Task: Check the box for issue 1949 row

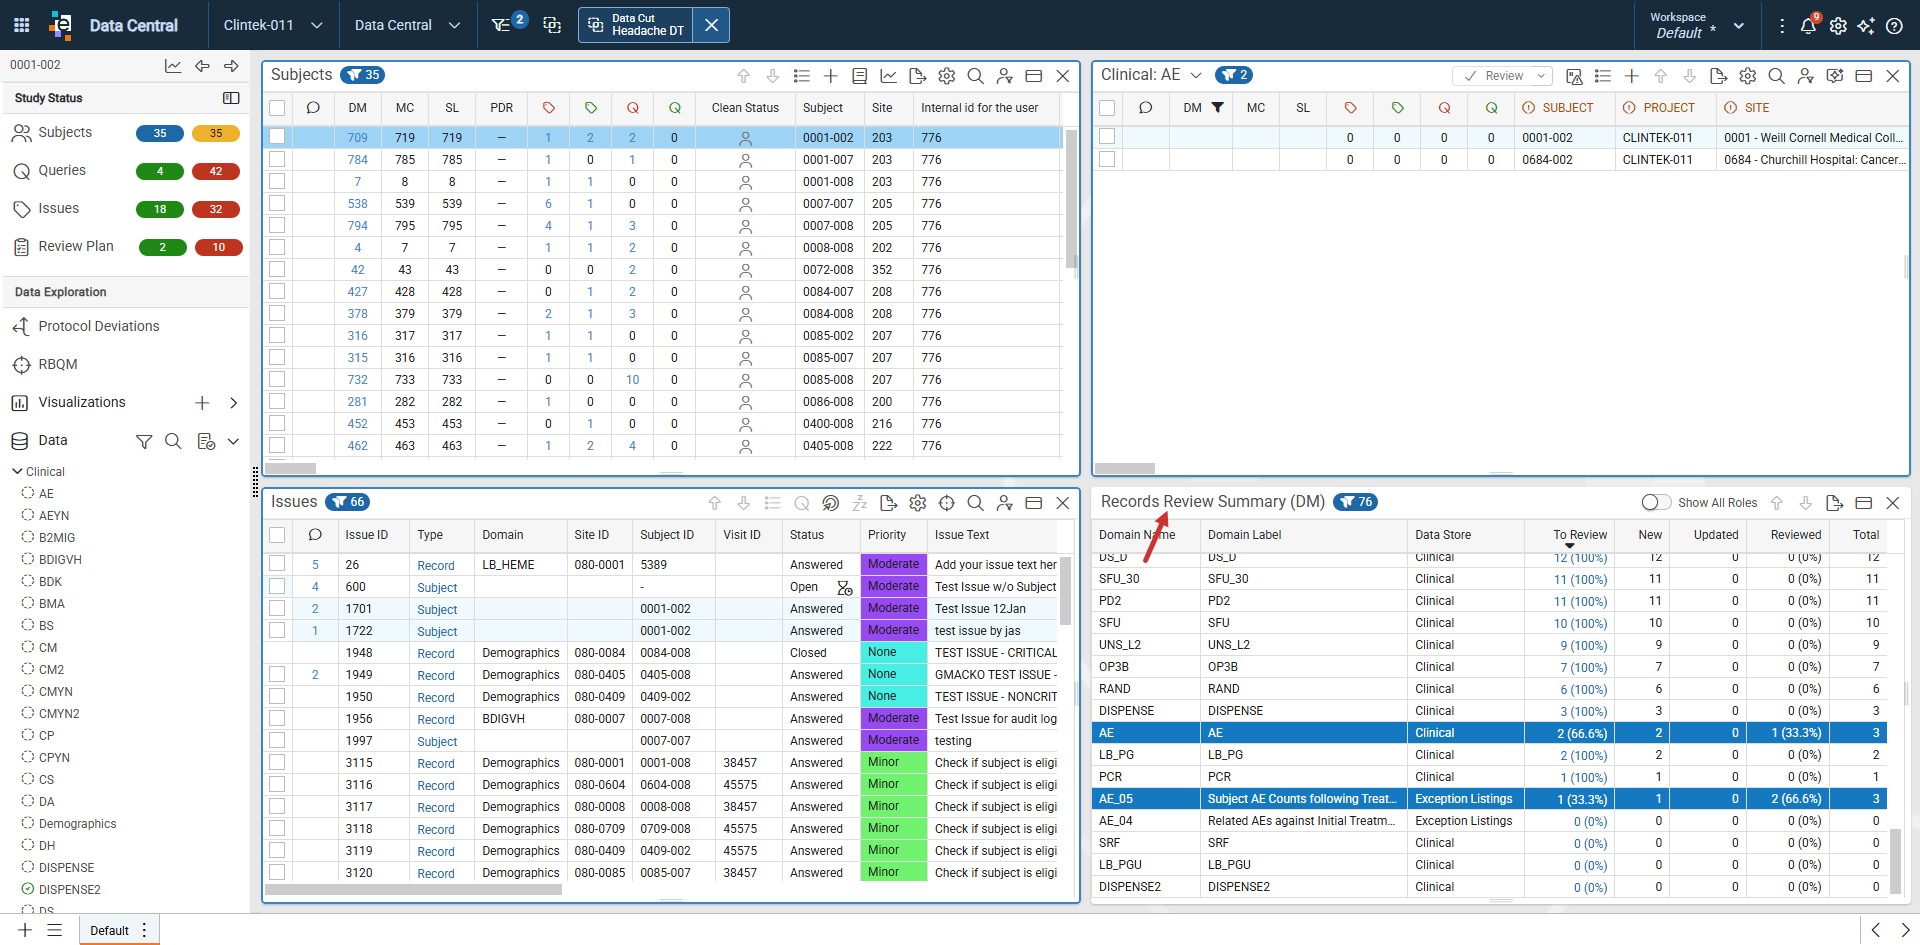Action: click(277, 674)
